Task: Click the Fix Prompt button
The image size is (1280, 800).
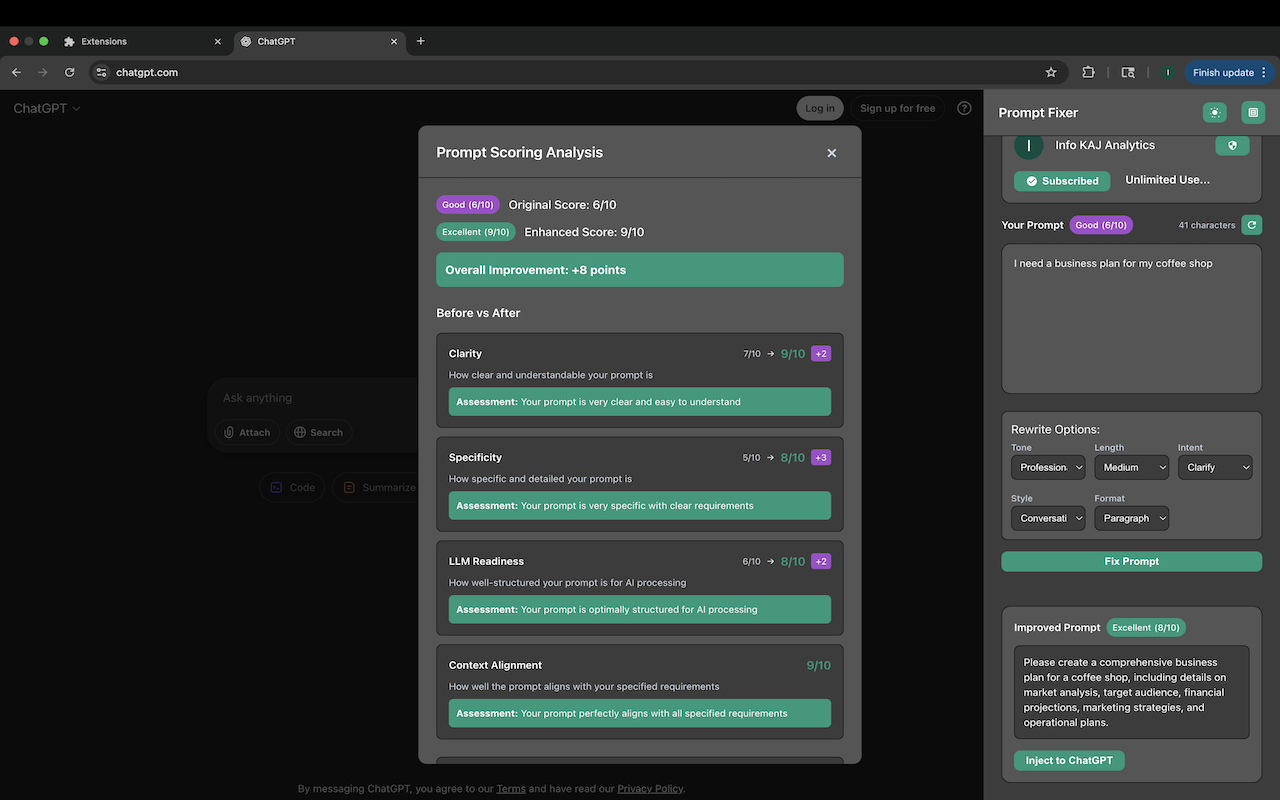Action: pyautogui.click(x=1131, y=561)
